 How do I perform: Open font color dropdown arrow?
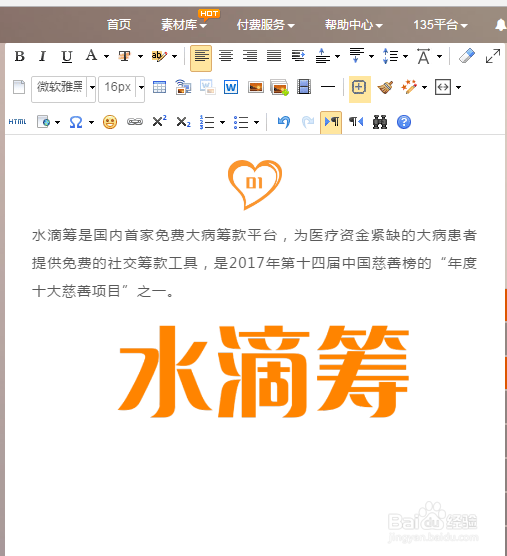(x=106, y=57)
